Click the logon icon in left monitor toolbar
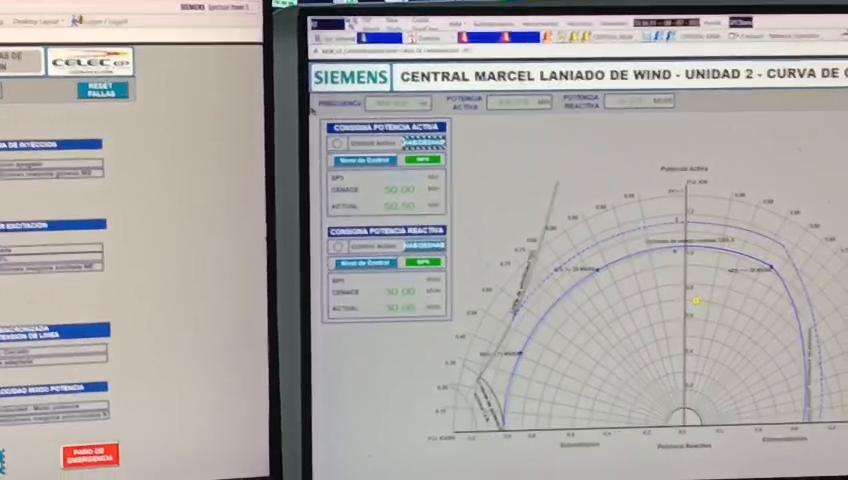This screenshot has height=480, width=848. [x=77, y=21]
